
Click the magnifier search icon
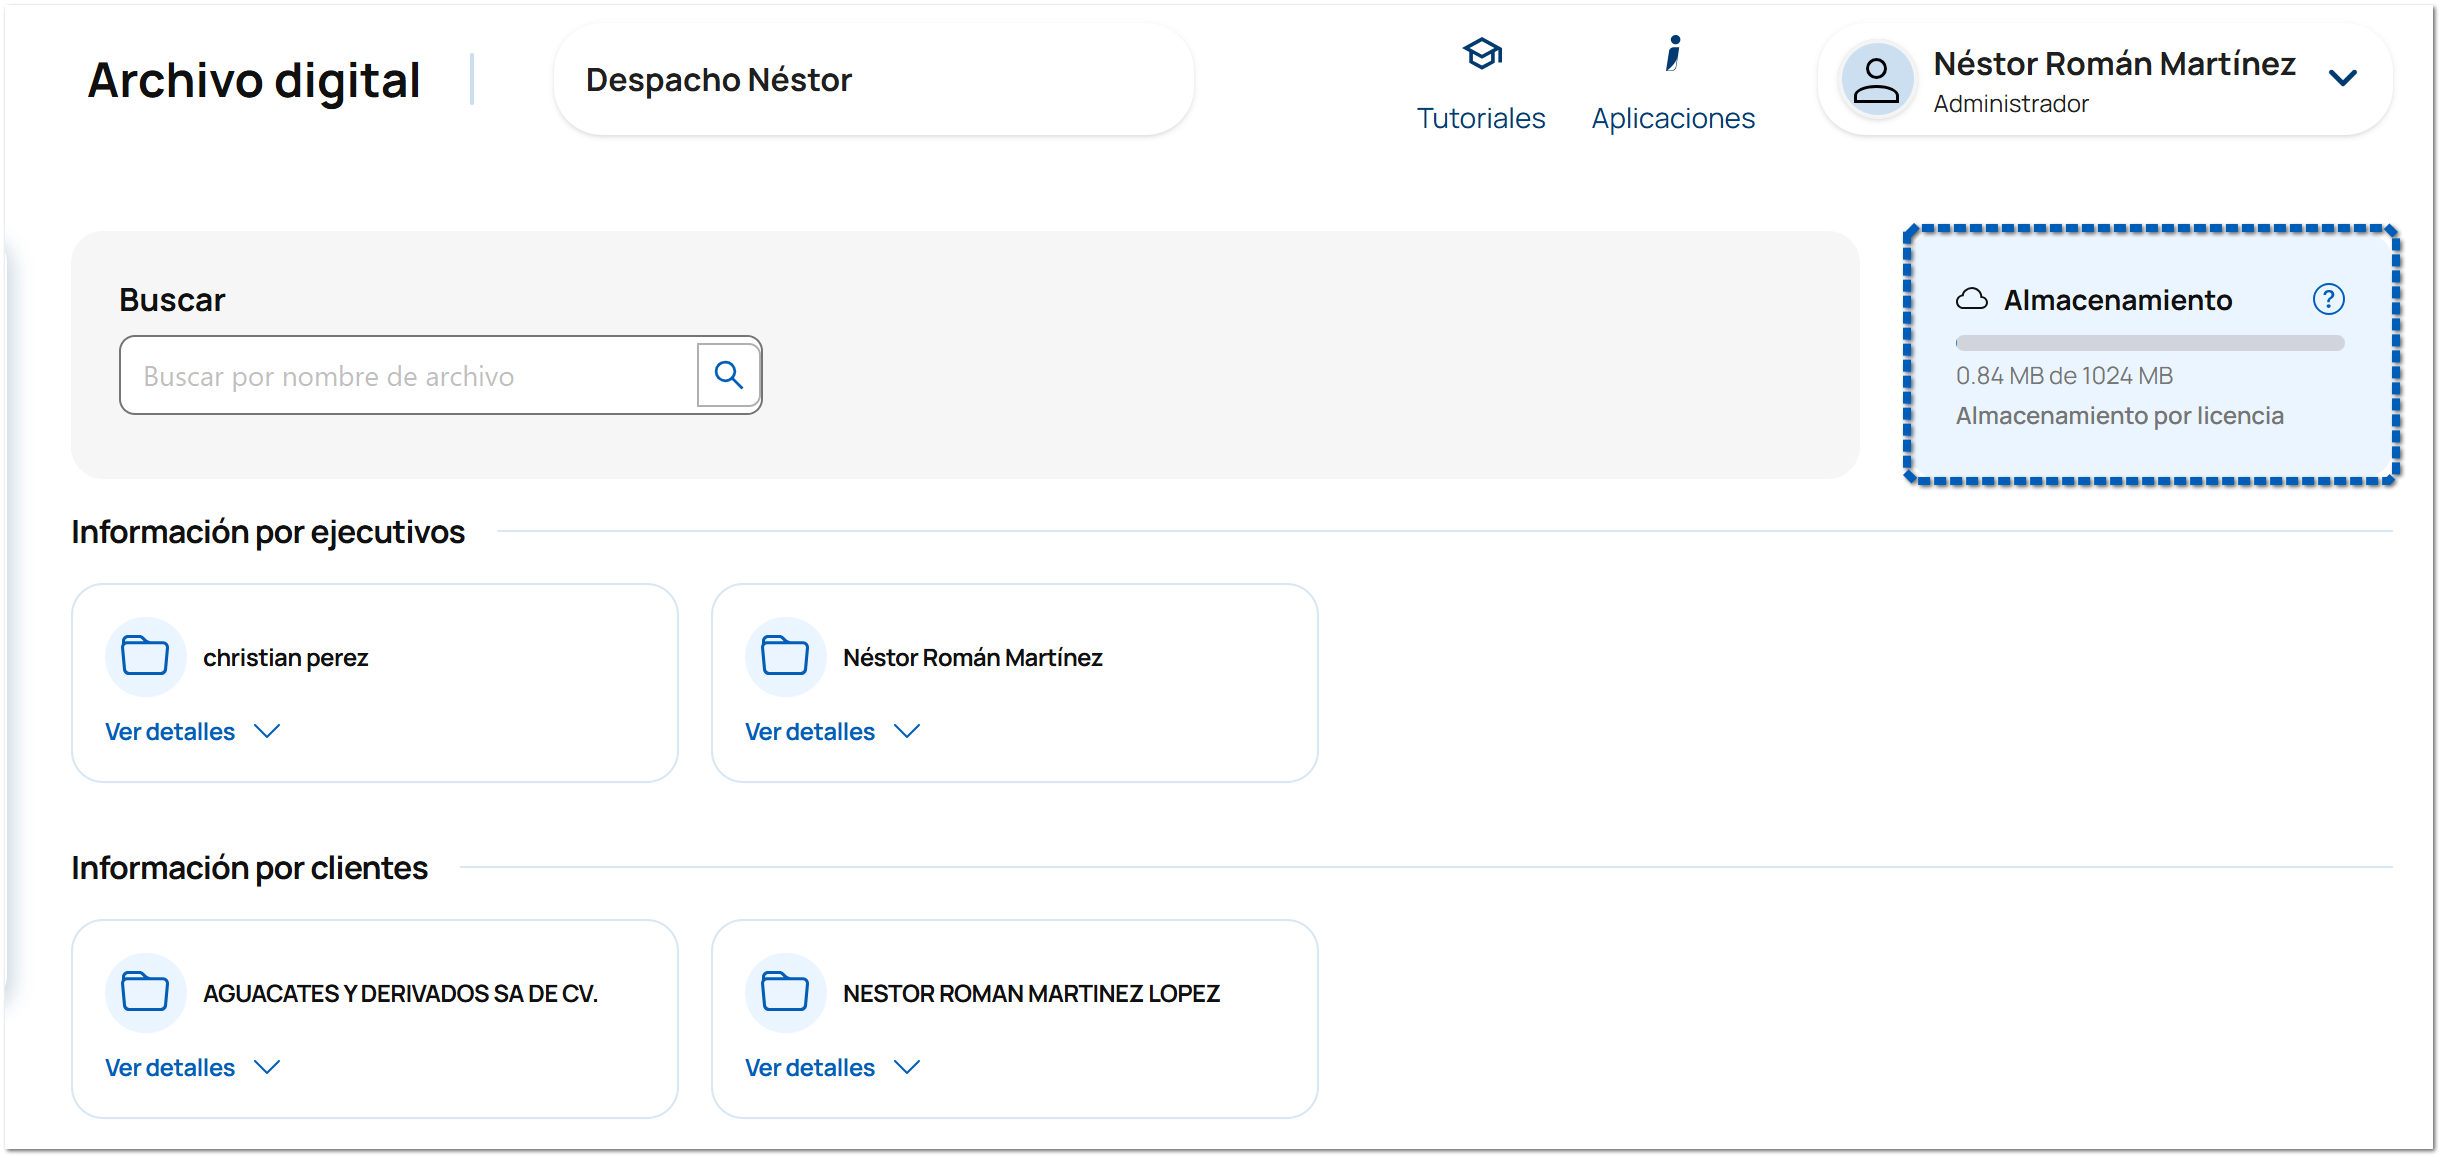click(x=728, y=376)
